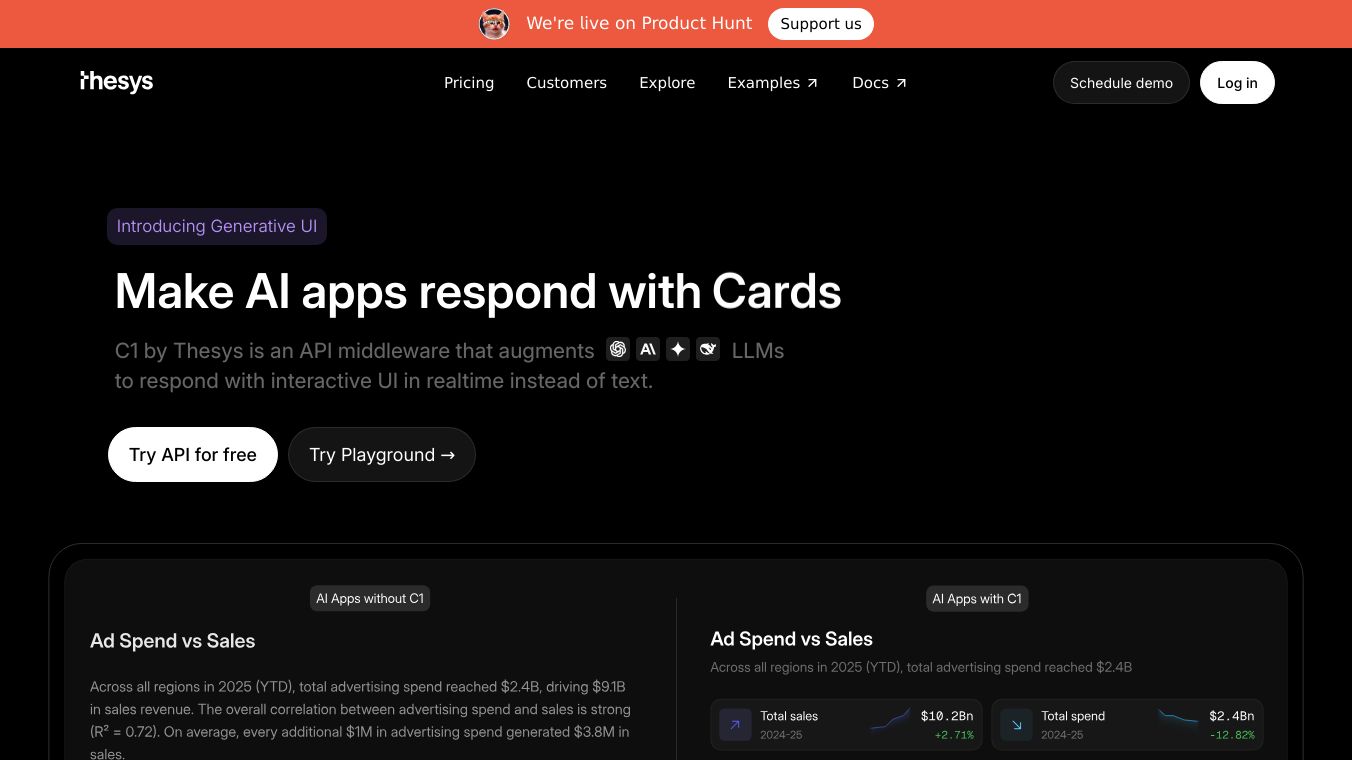Click the Introducing Generative UI badge
Screen dimensions: 1352x760
pyautogui.click(x=217, y=226)
